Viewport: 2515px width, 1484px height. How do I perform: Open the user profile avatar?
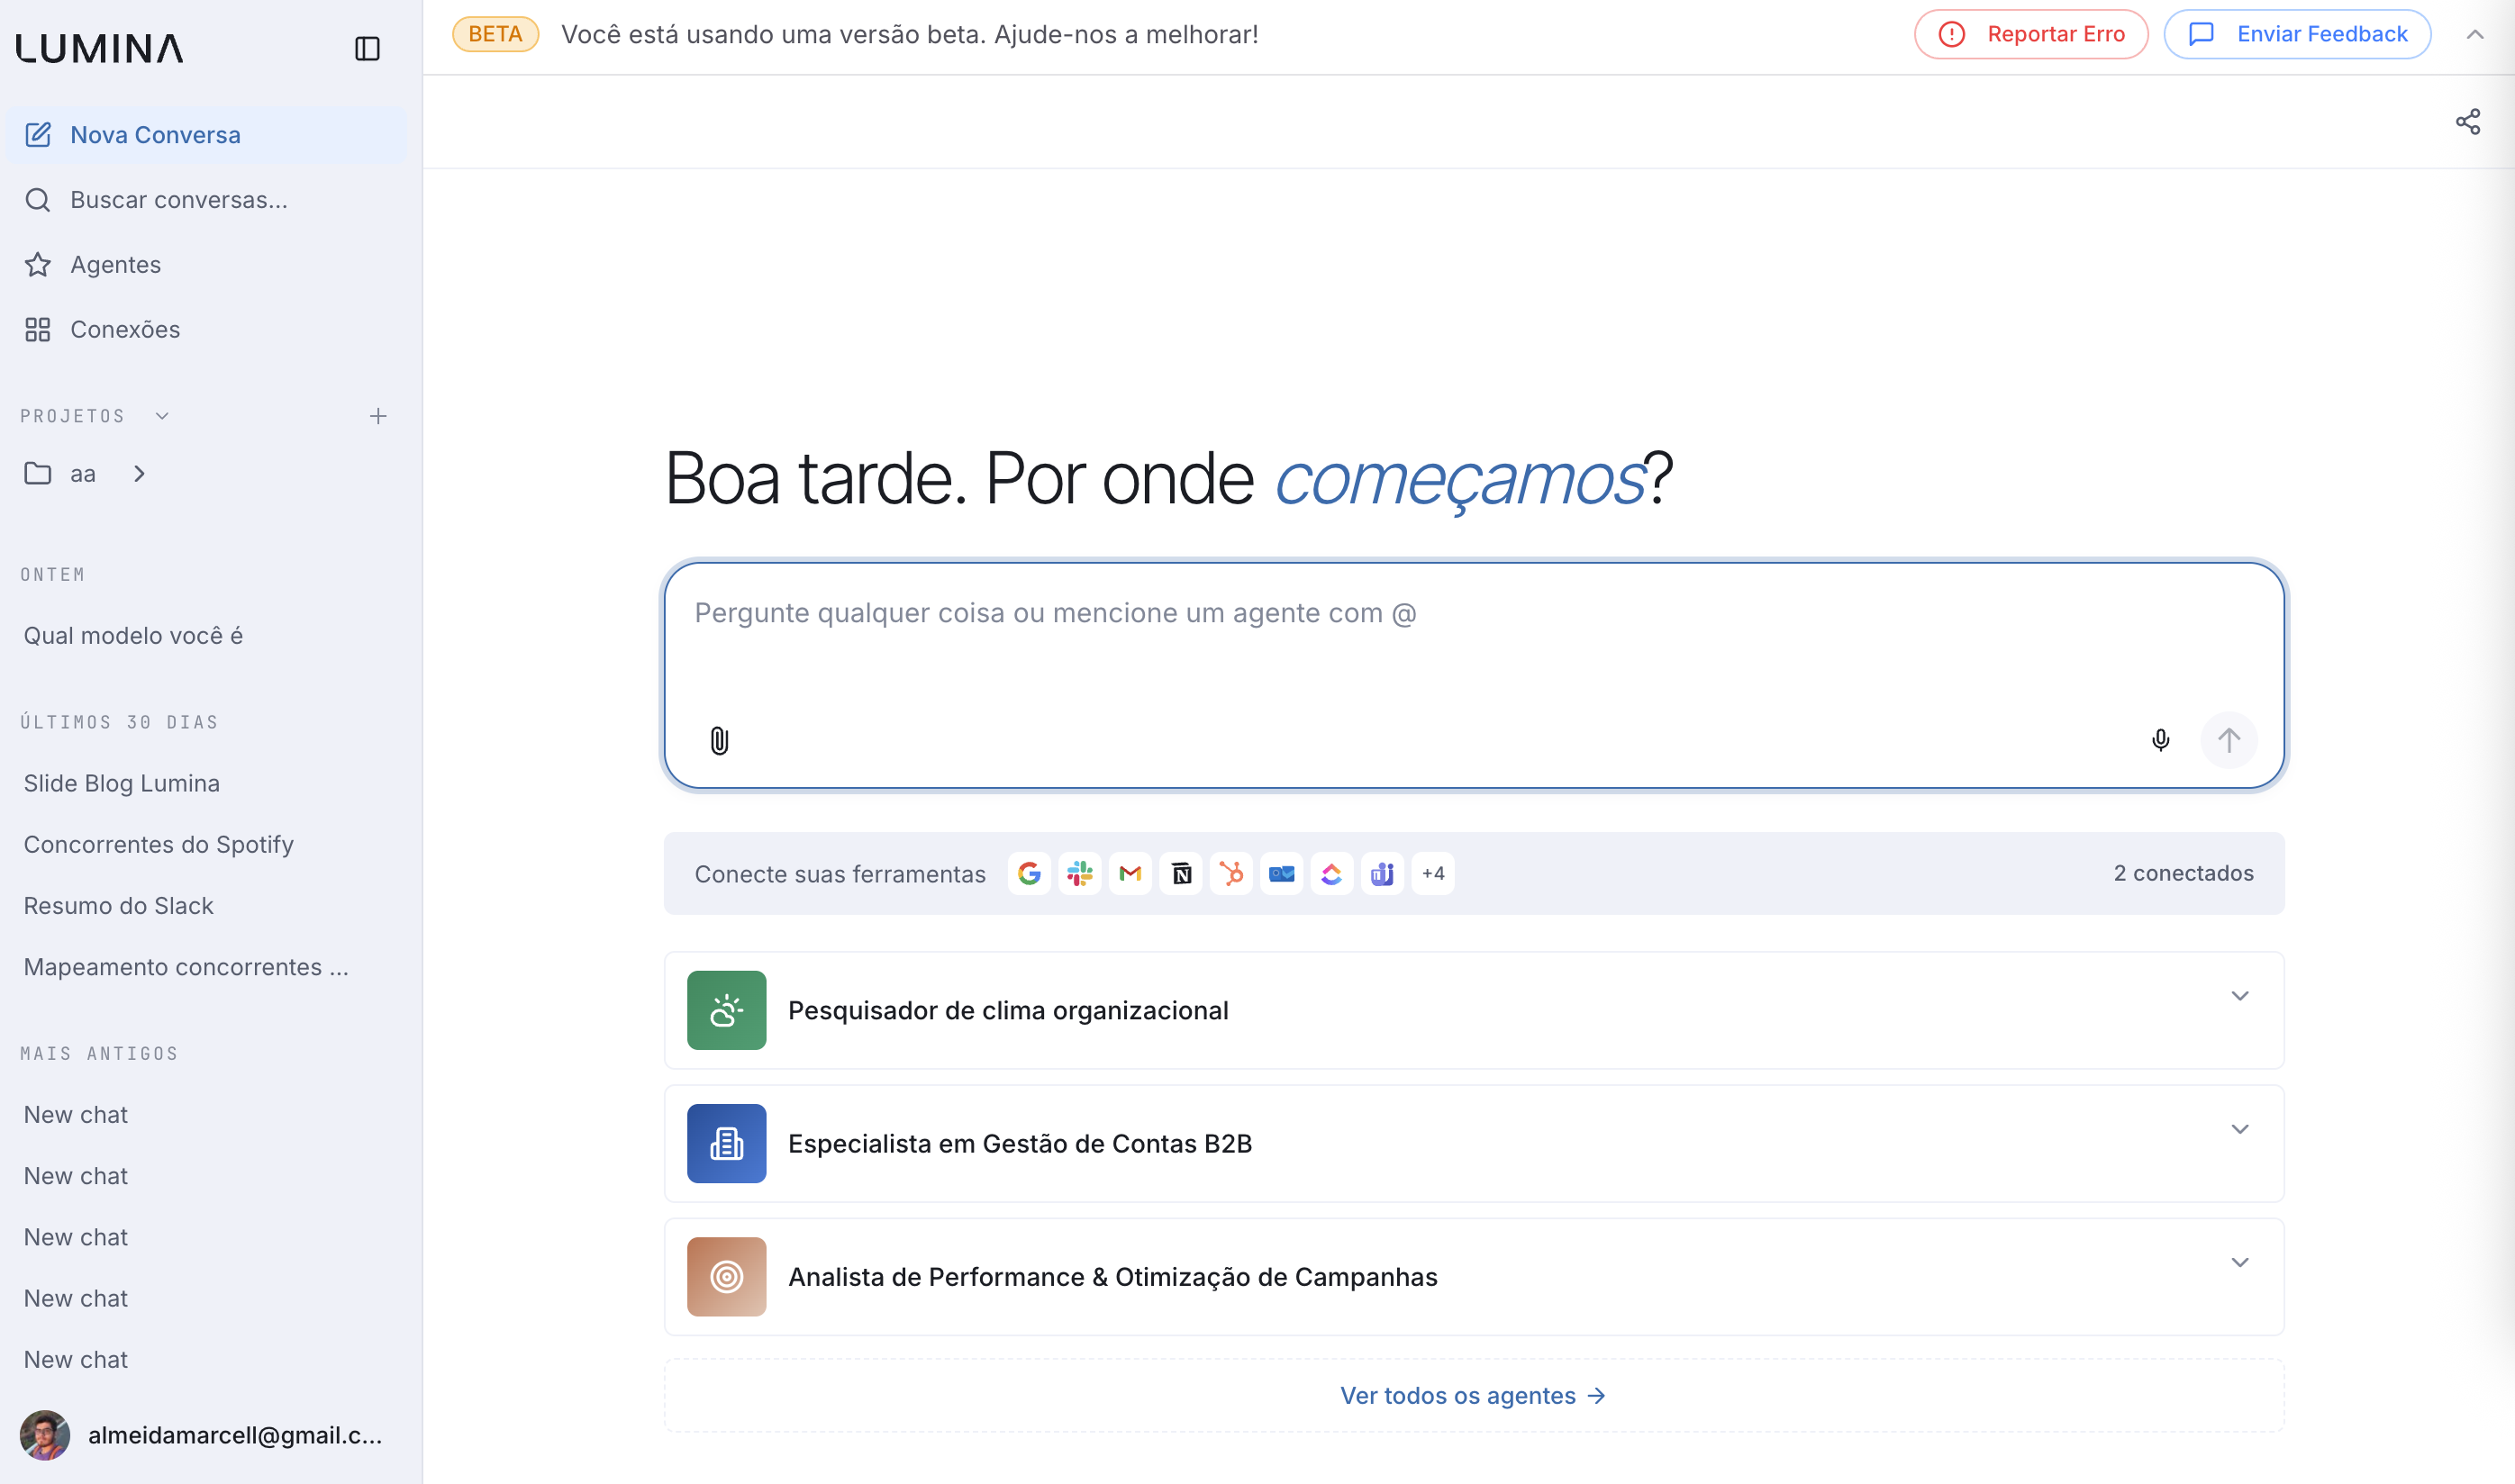tap(44, 1435)
